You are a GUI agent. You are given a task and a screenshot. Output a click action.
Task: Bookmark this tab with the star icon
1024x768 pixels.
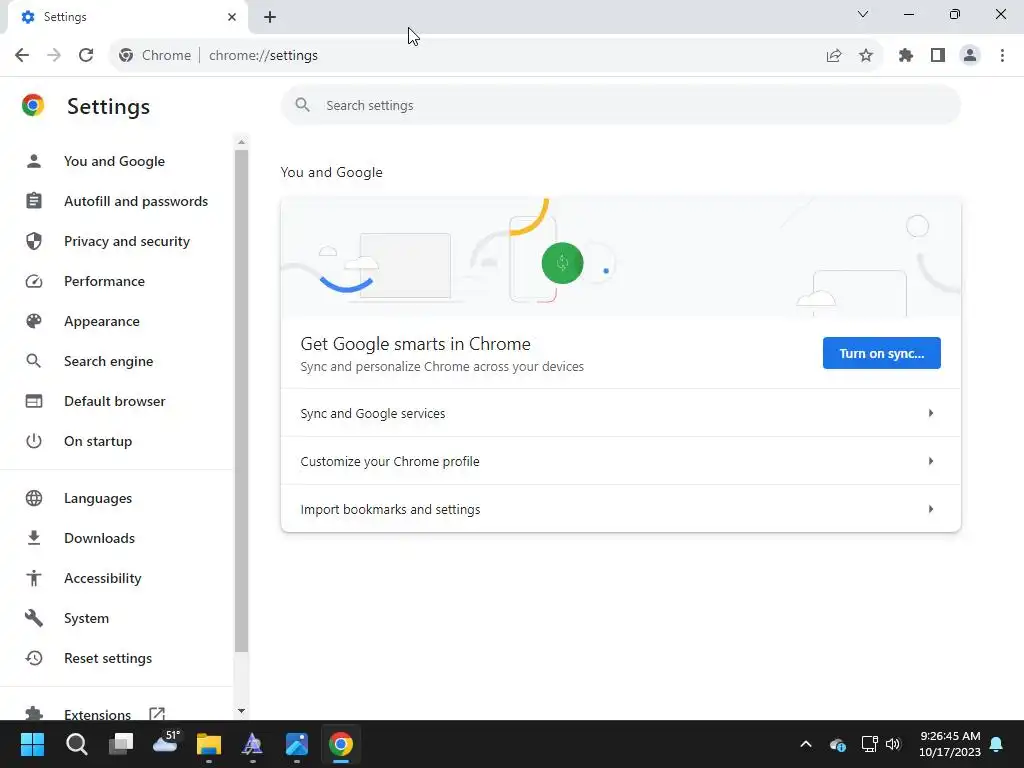[866, 56]
